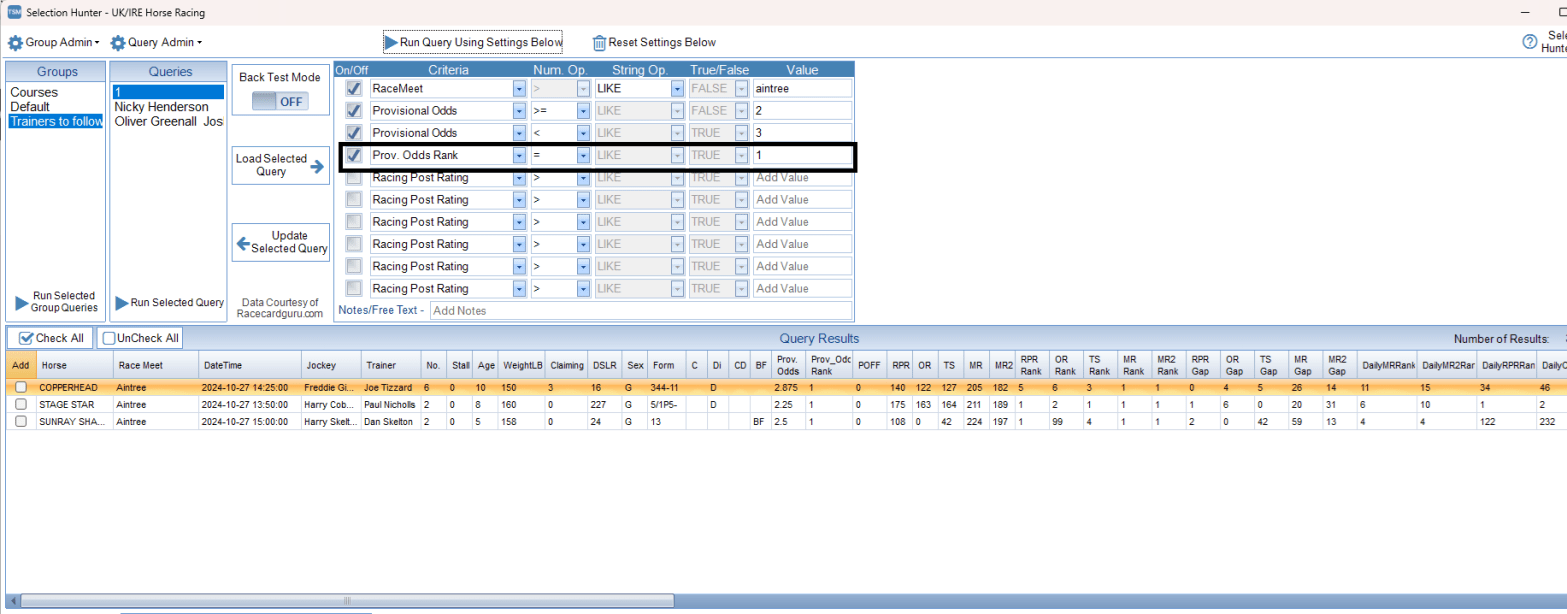Open the Prov. Odds Rank criteria dropdown

point(519,156)
